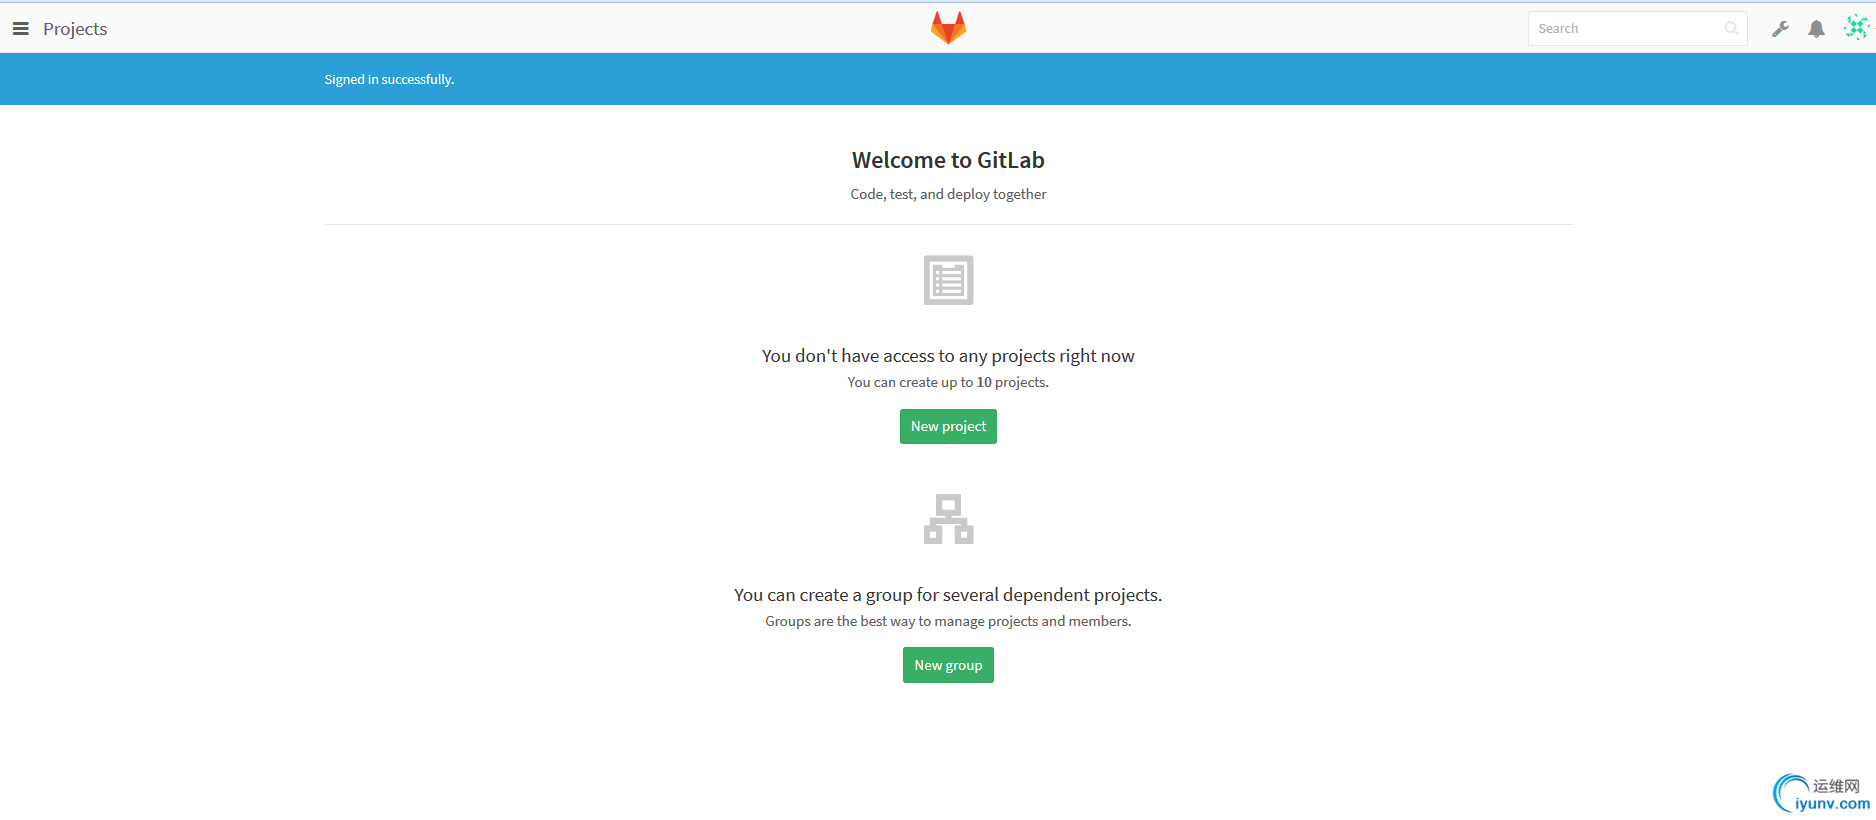The height and width of the screenshot is (820, 1876).
Task: Click the Code, test, and deploy together subtitle
Action: (x=948, y=194)
